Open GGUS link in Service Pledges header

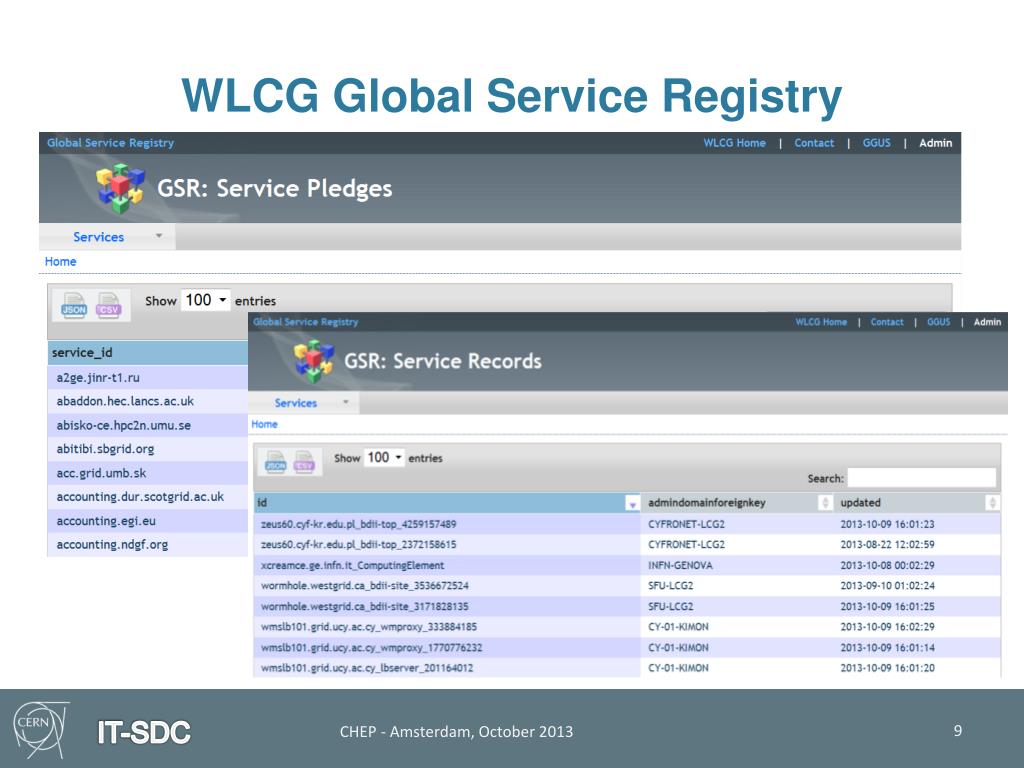click(876, 143)
